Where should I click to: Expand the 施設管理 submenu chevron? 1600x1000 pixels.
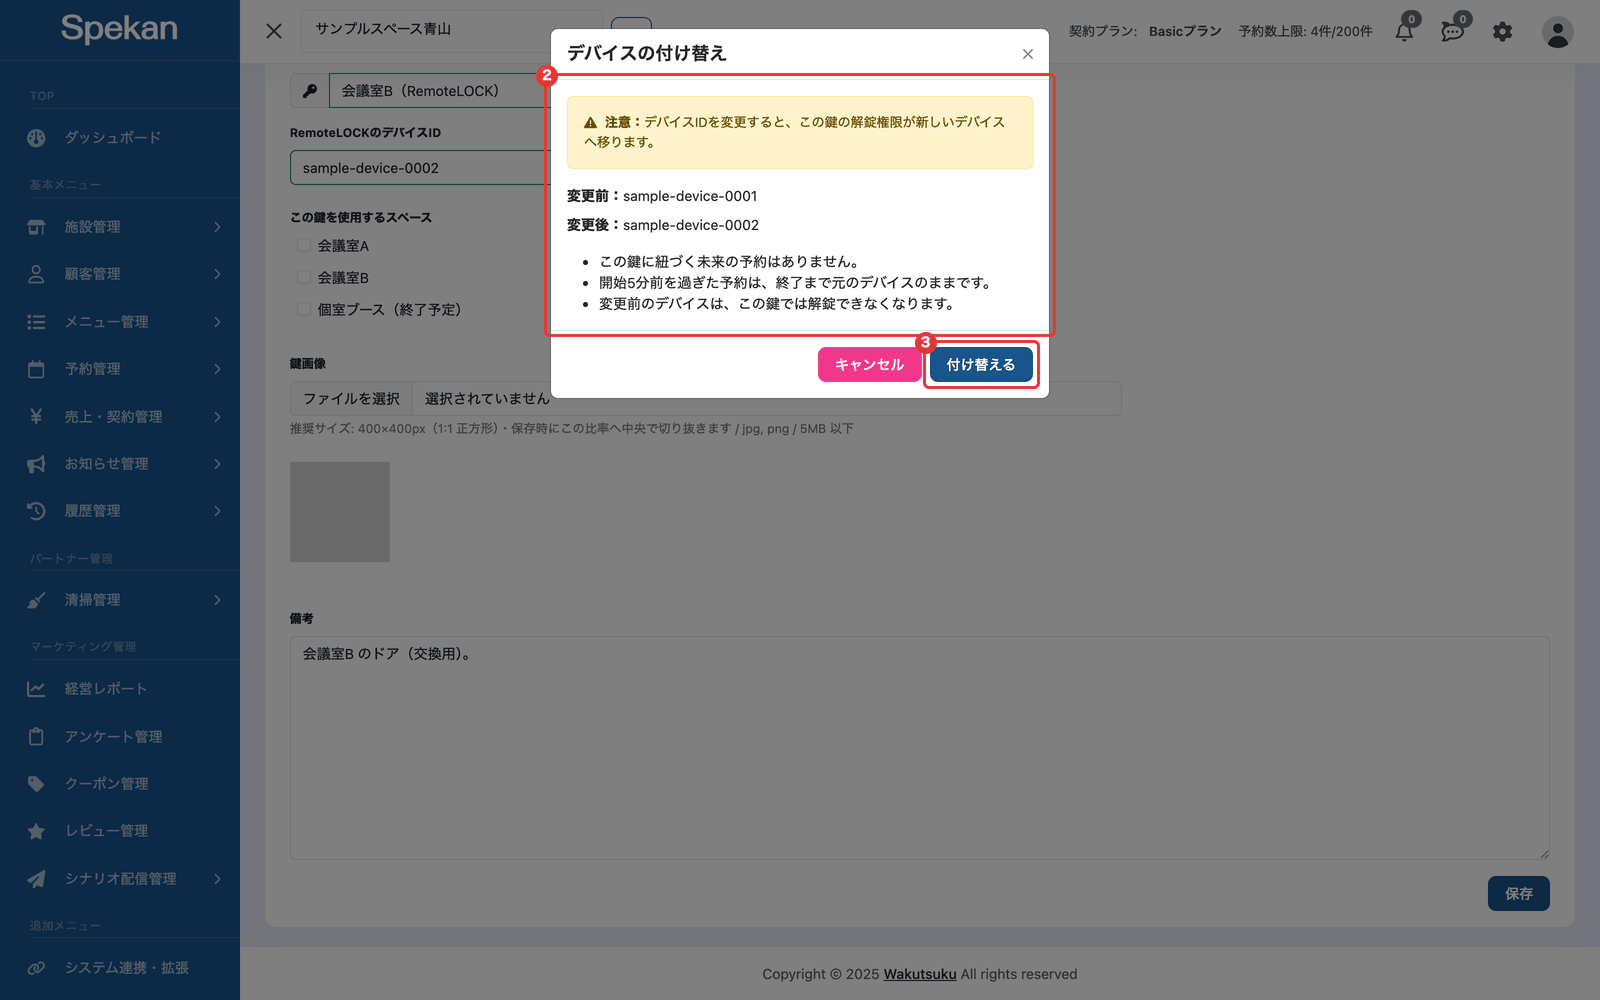coord(217,227)
